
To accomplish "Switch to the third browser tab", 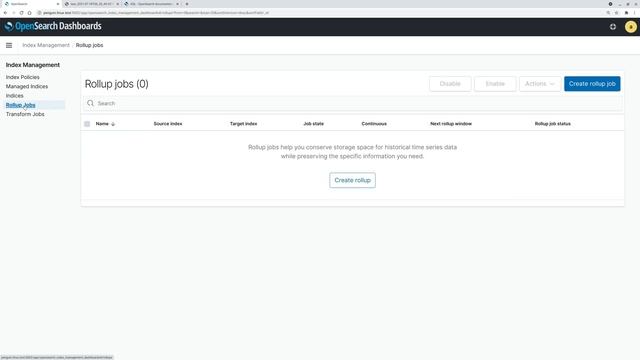I will (x=151, y=4).
